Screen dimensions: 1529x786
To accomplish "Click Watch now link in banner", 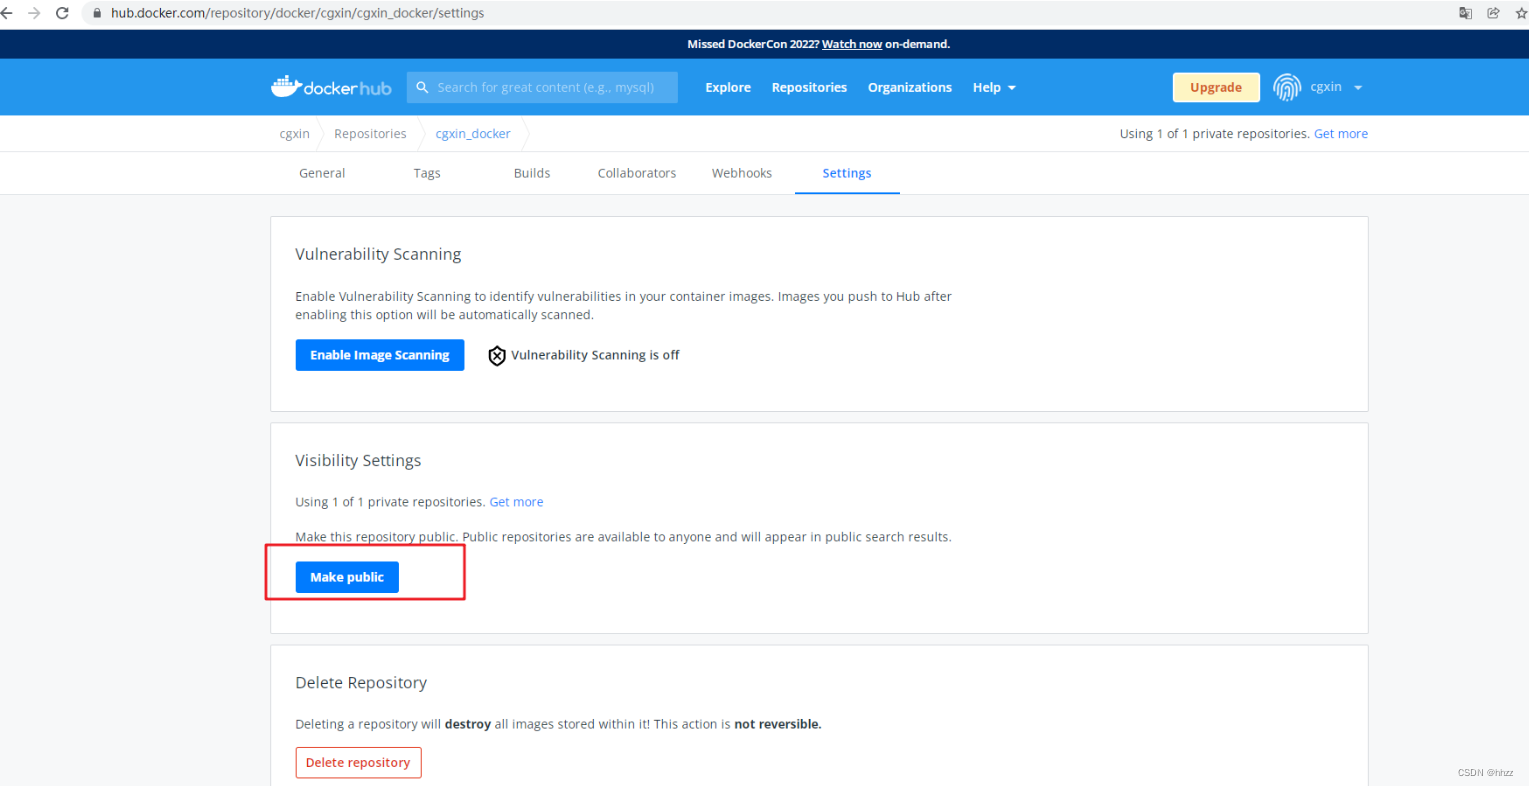I will [852, 44].
